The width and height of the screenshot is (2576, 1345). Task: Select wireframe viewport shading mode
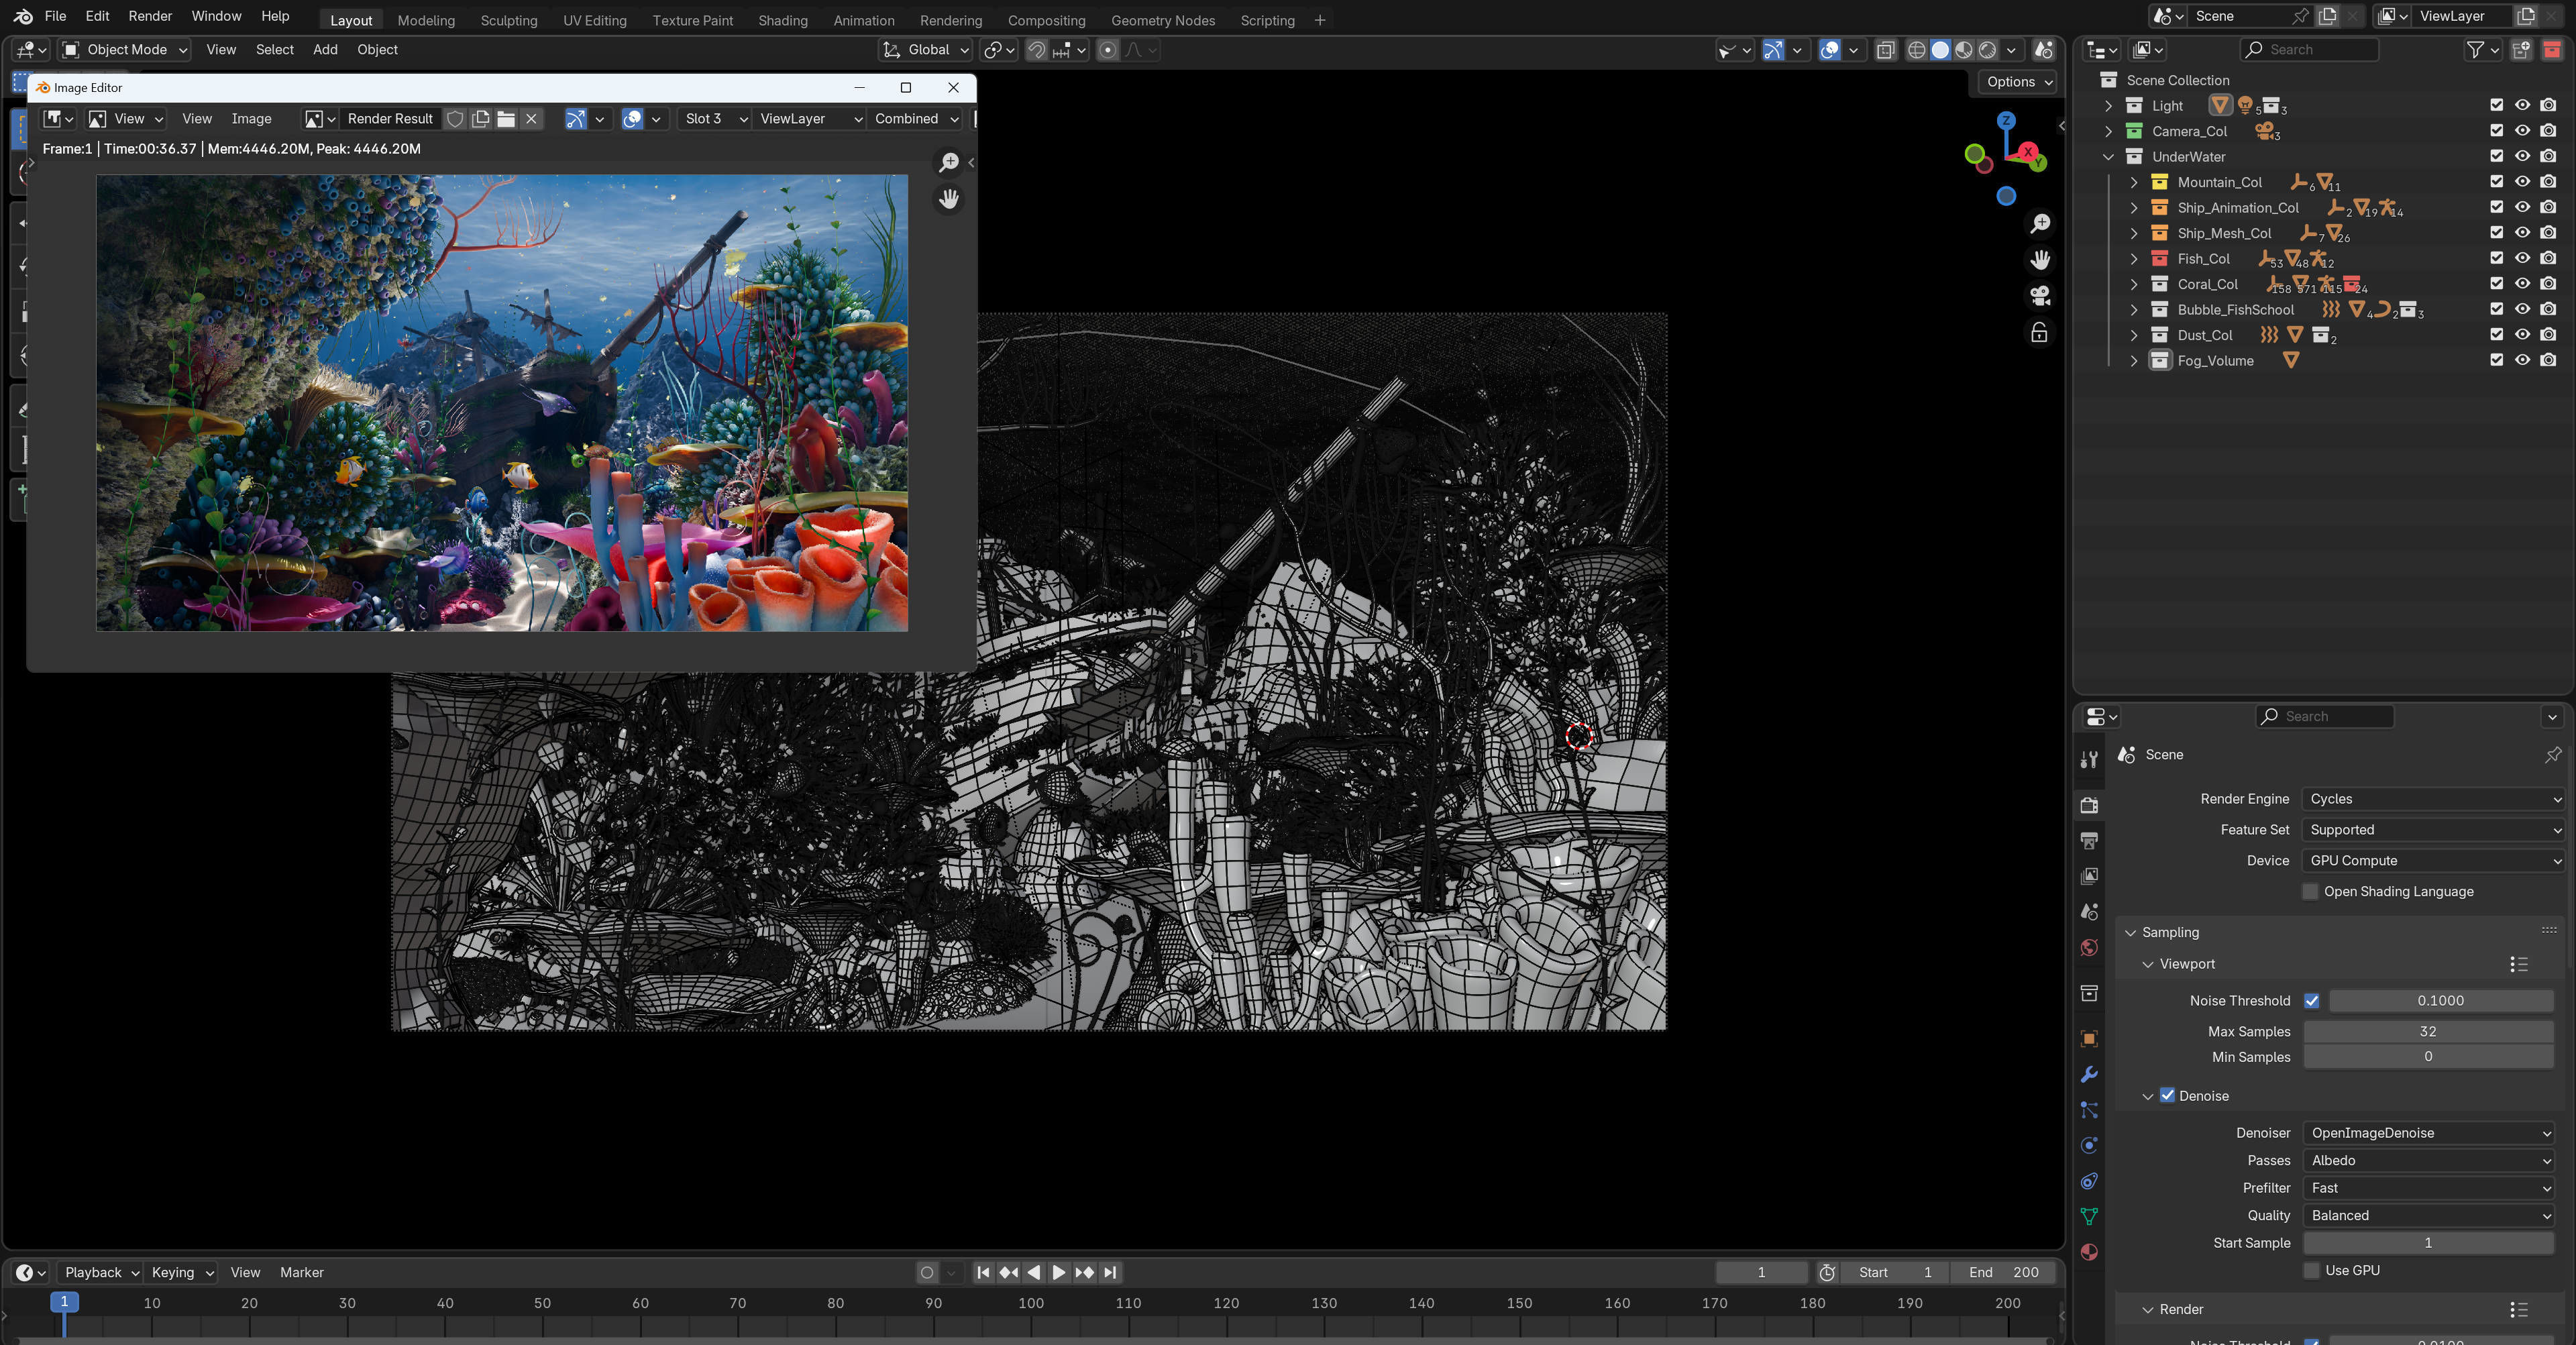click(1916, 50)
